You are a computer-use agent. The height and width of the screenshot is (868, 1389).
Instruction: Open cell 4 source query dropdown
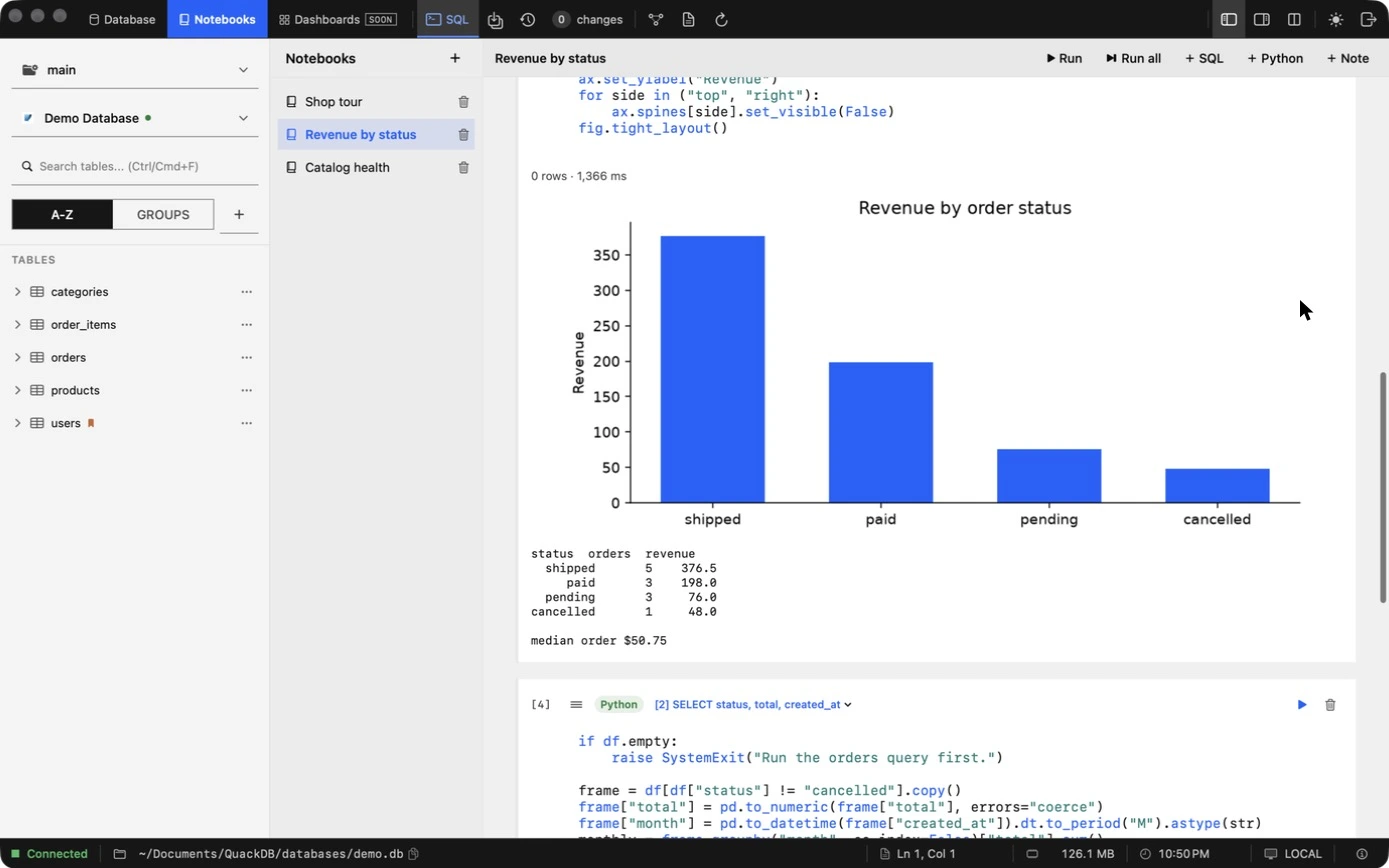pos(753,705)
